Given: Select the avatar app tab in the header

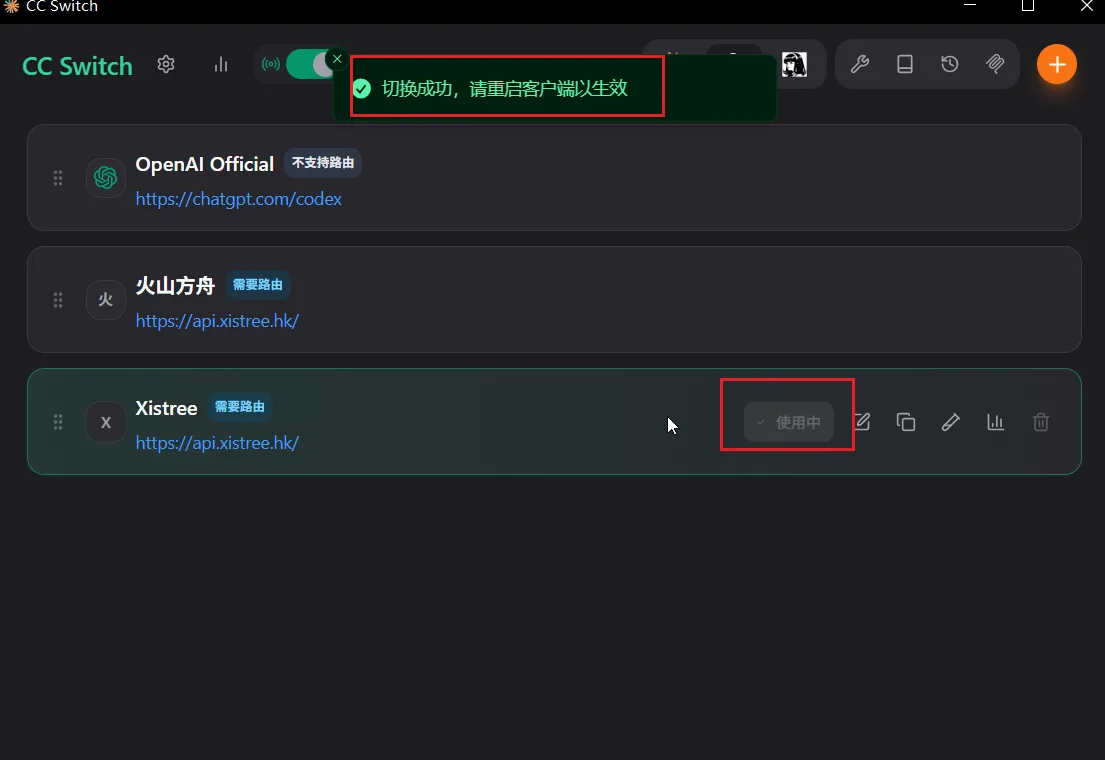Looking at the screenshot, I should click(x=794, y=65).
